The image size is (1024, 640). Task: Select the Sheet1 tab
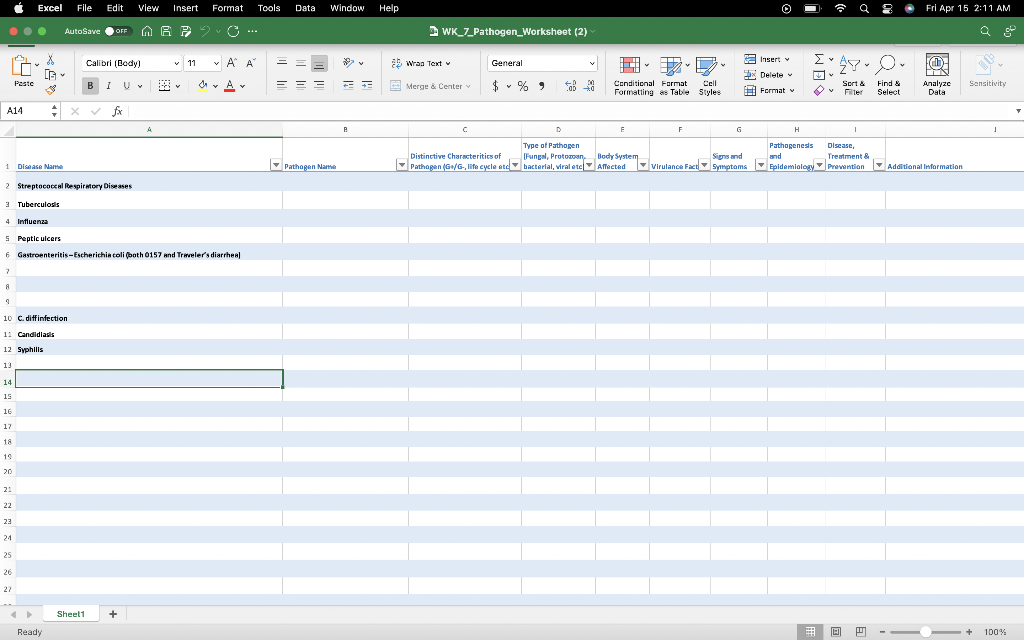(69, 613)
